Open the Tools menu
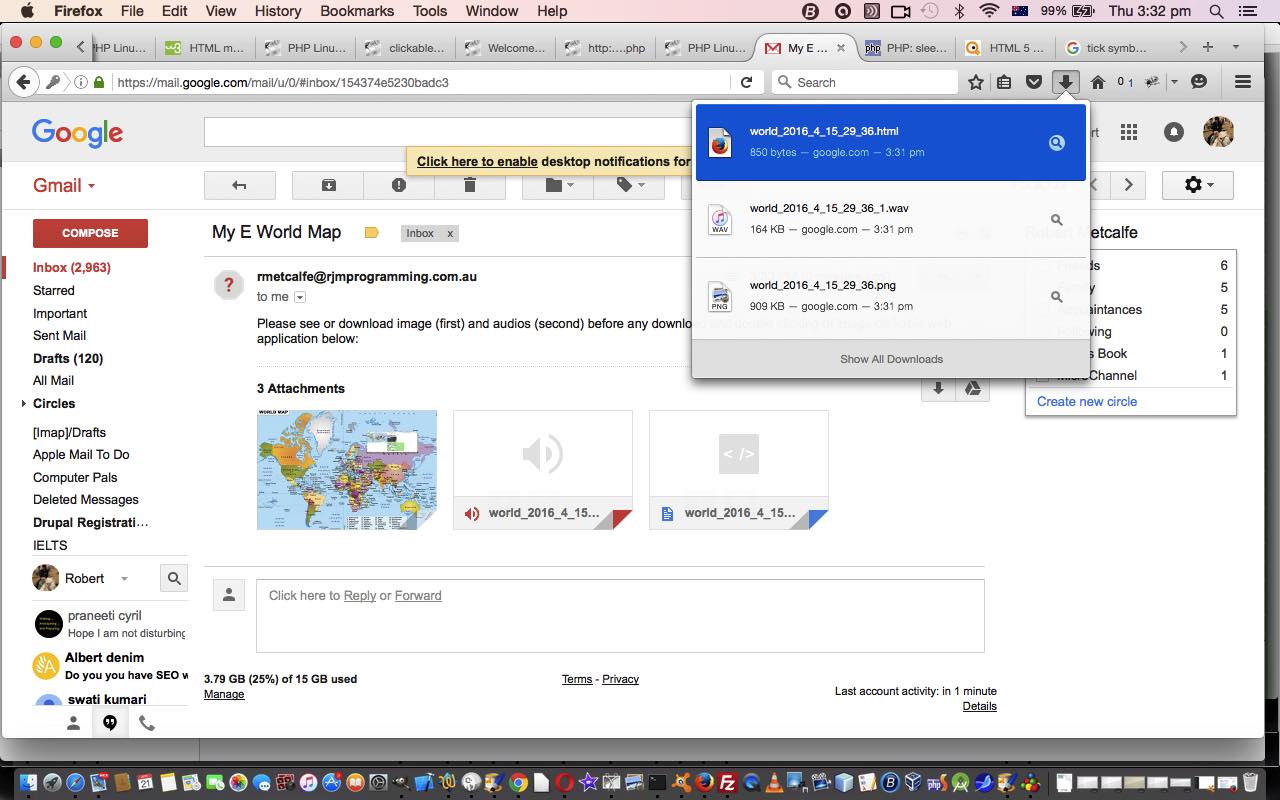1280x800 pixels. pos(430,11)
